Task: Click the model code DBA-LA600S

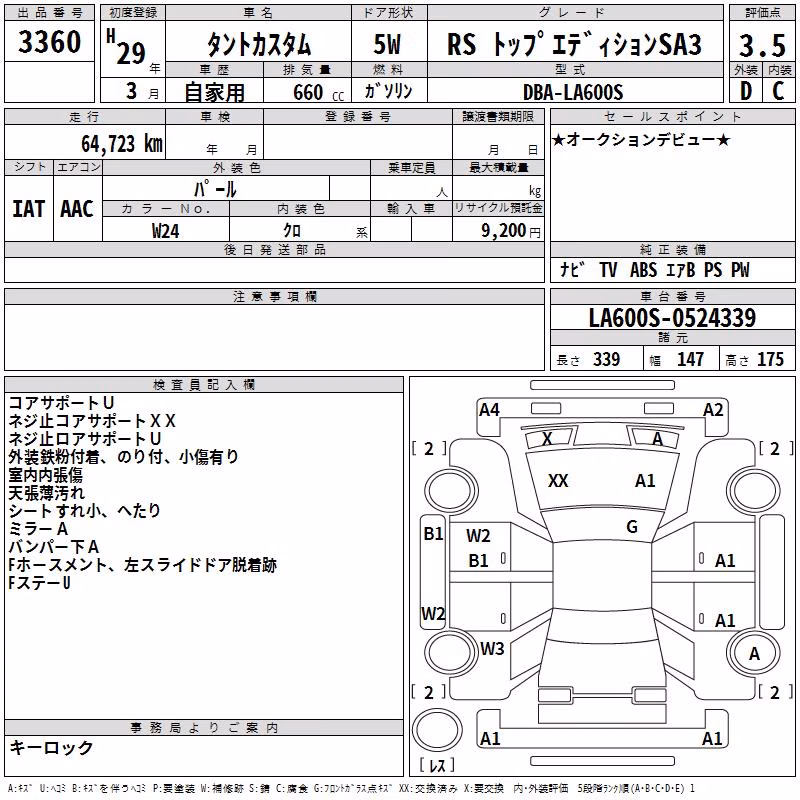Action: (573, 92)
